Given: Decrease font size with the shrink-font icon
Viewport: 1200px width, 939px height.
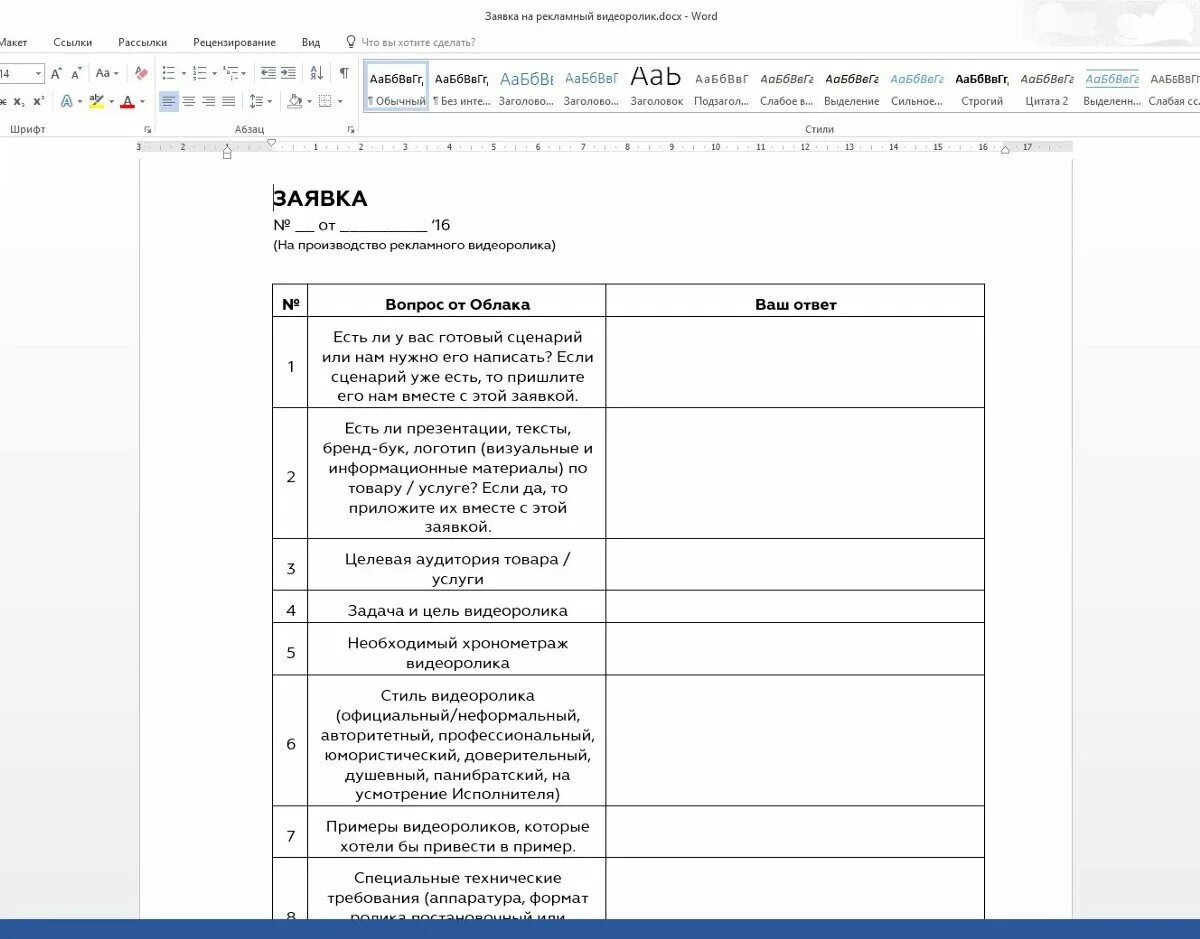Looking at the screenshot, I should coord(76,73).
